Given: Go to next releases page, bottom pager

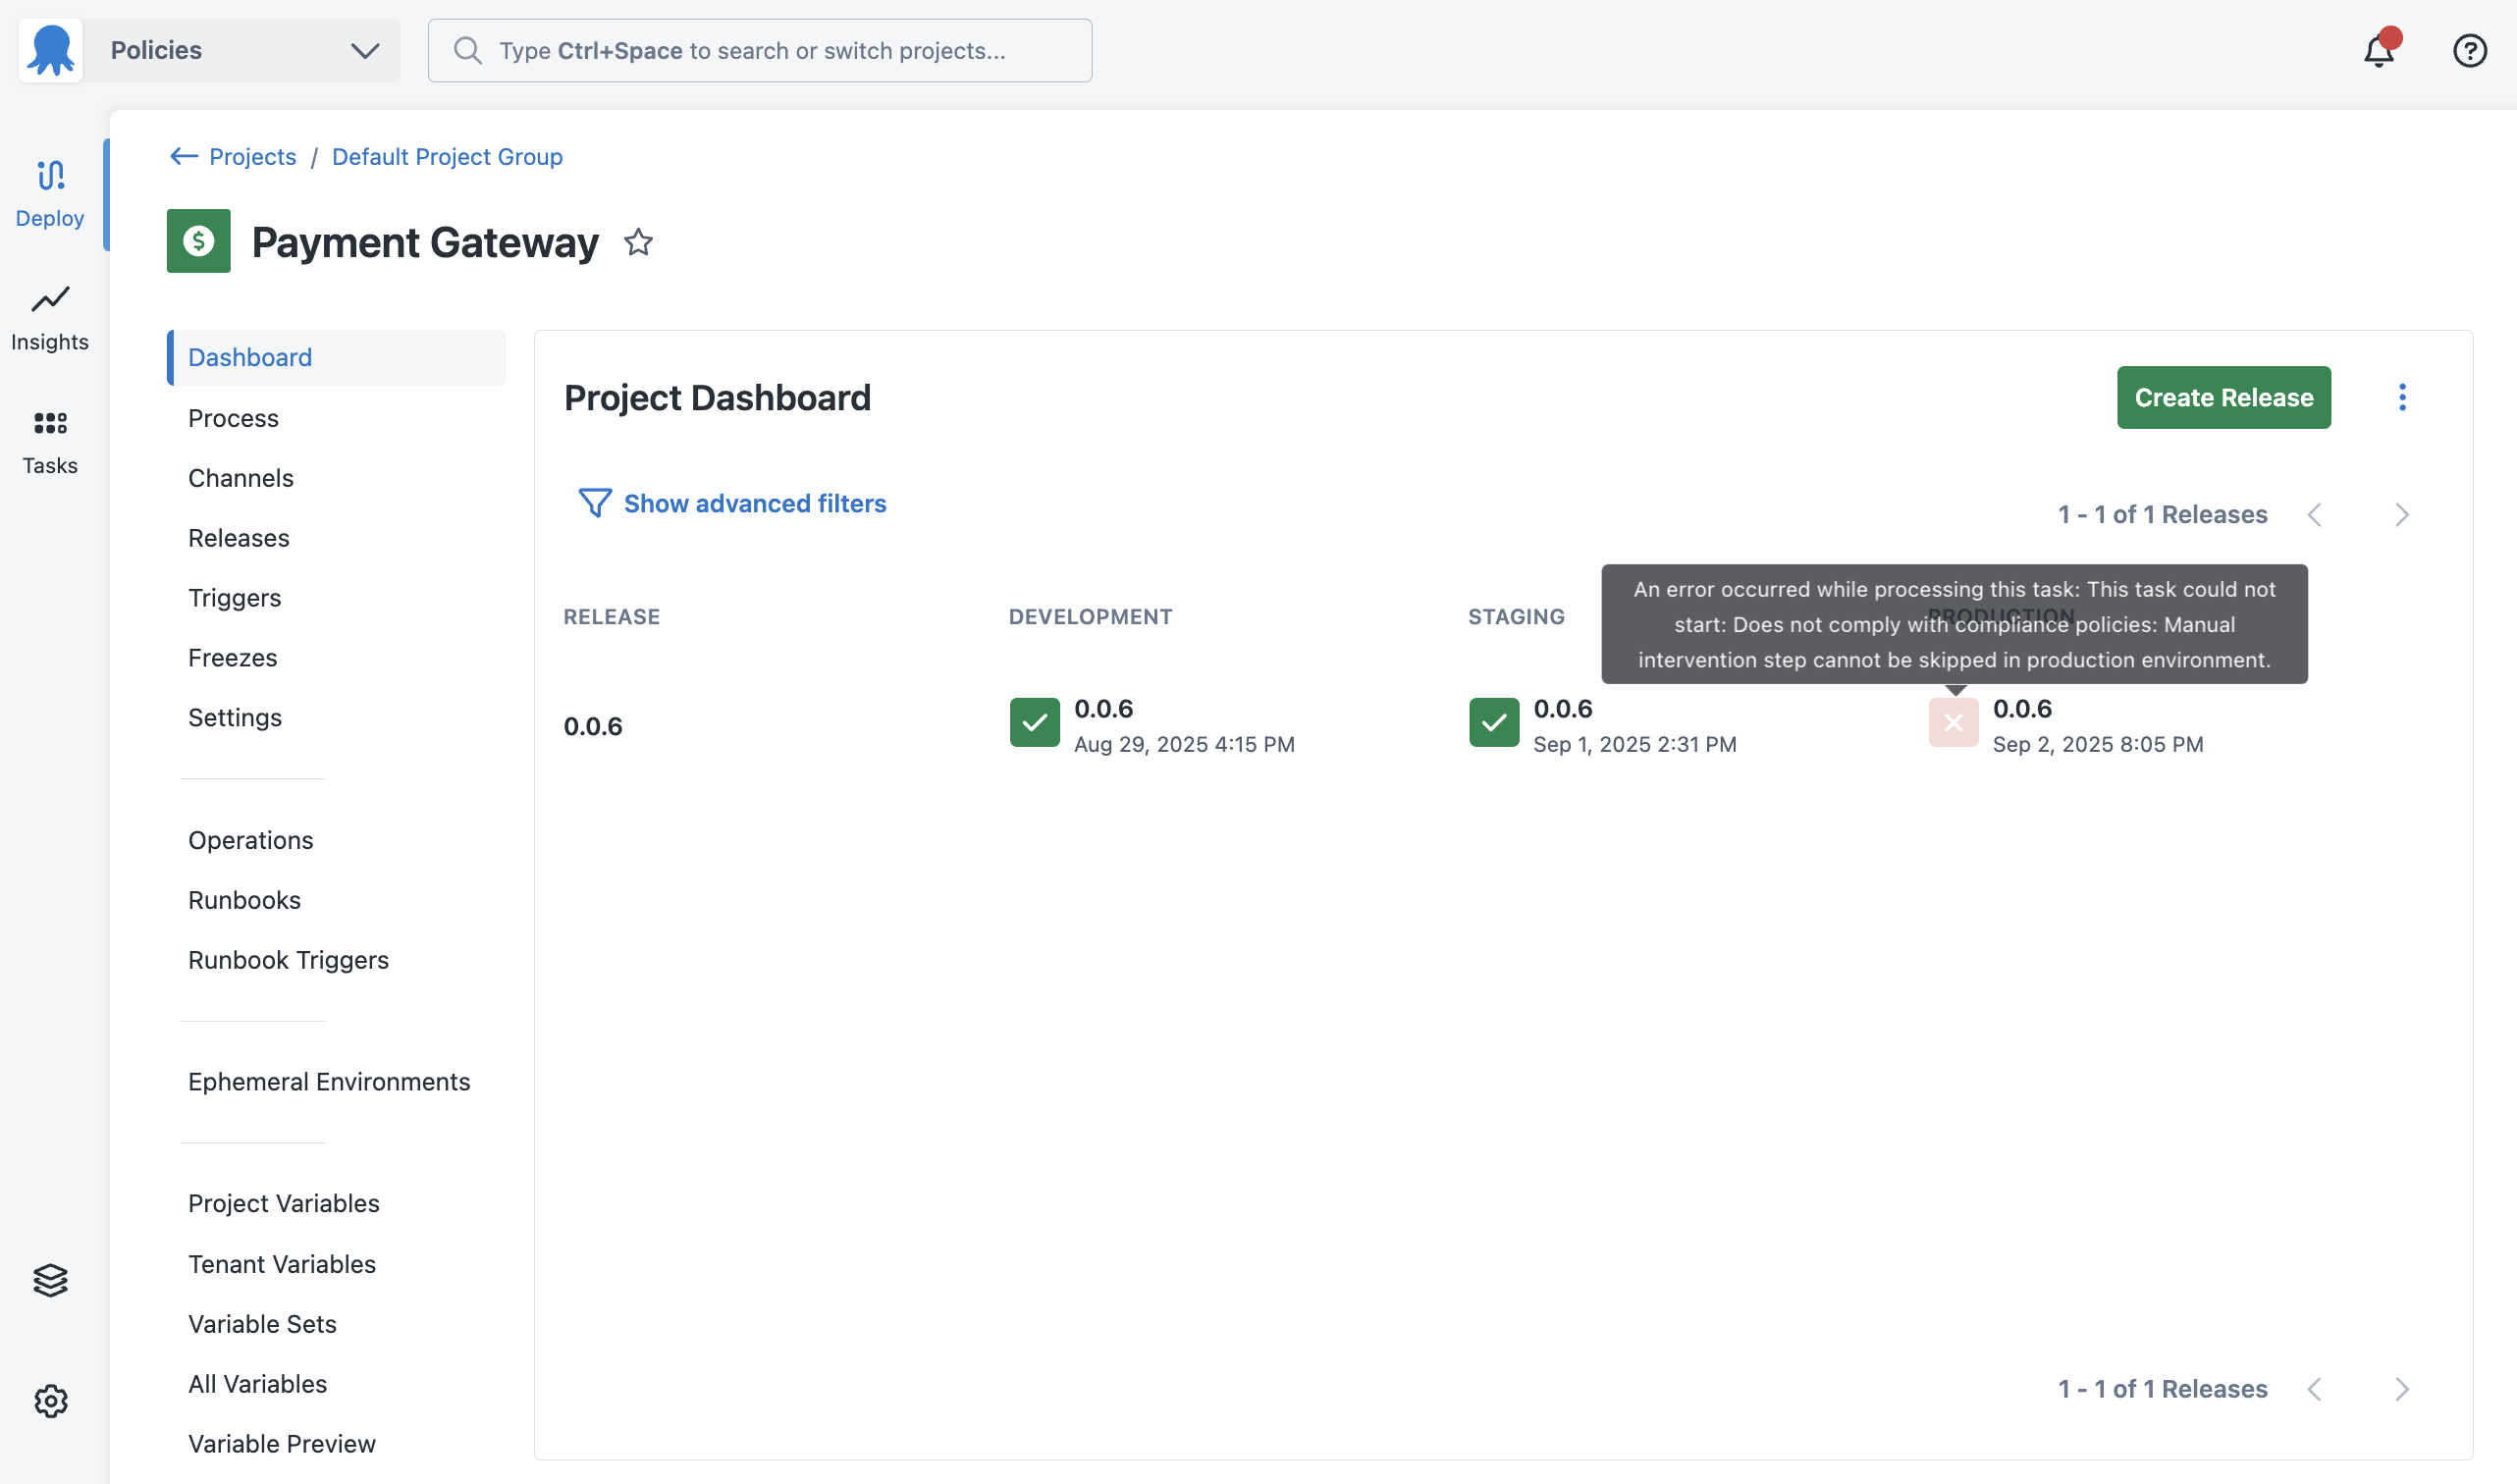Looking at the screenshot, I should [2402, 1389].
